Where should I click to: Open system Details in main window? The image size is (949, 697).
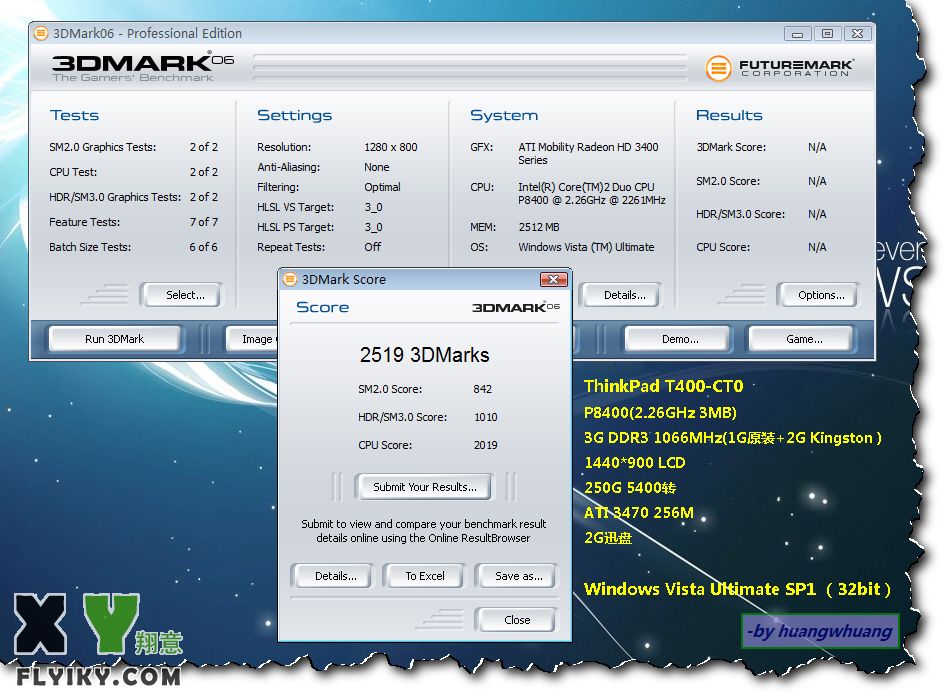[x=620, y=295]
